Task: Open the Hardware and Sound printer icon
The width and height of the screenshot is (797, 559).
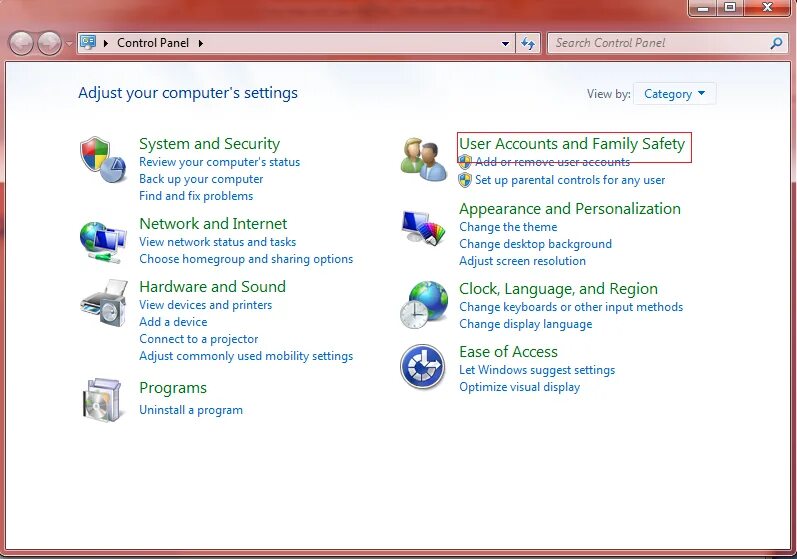Action: (103, 303)
